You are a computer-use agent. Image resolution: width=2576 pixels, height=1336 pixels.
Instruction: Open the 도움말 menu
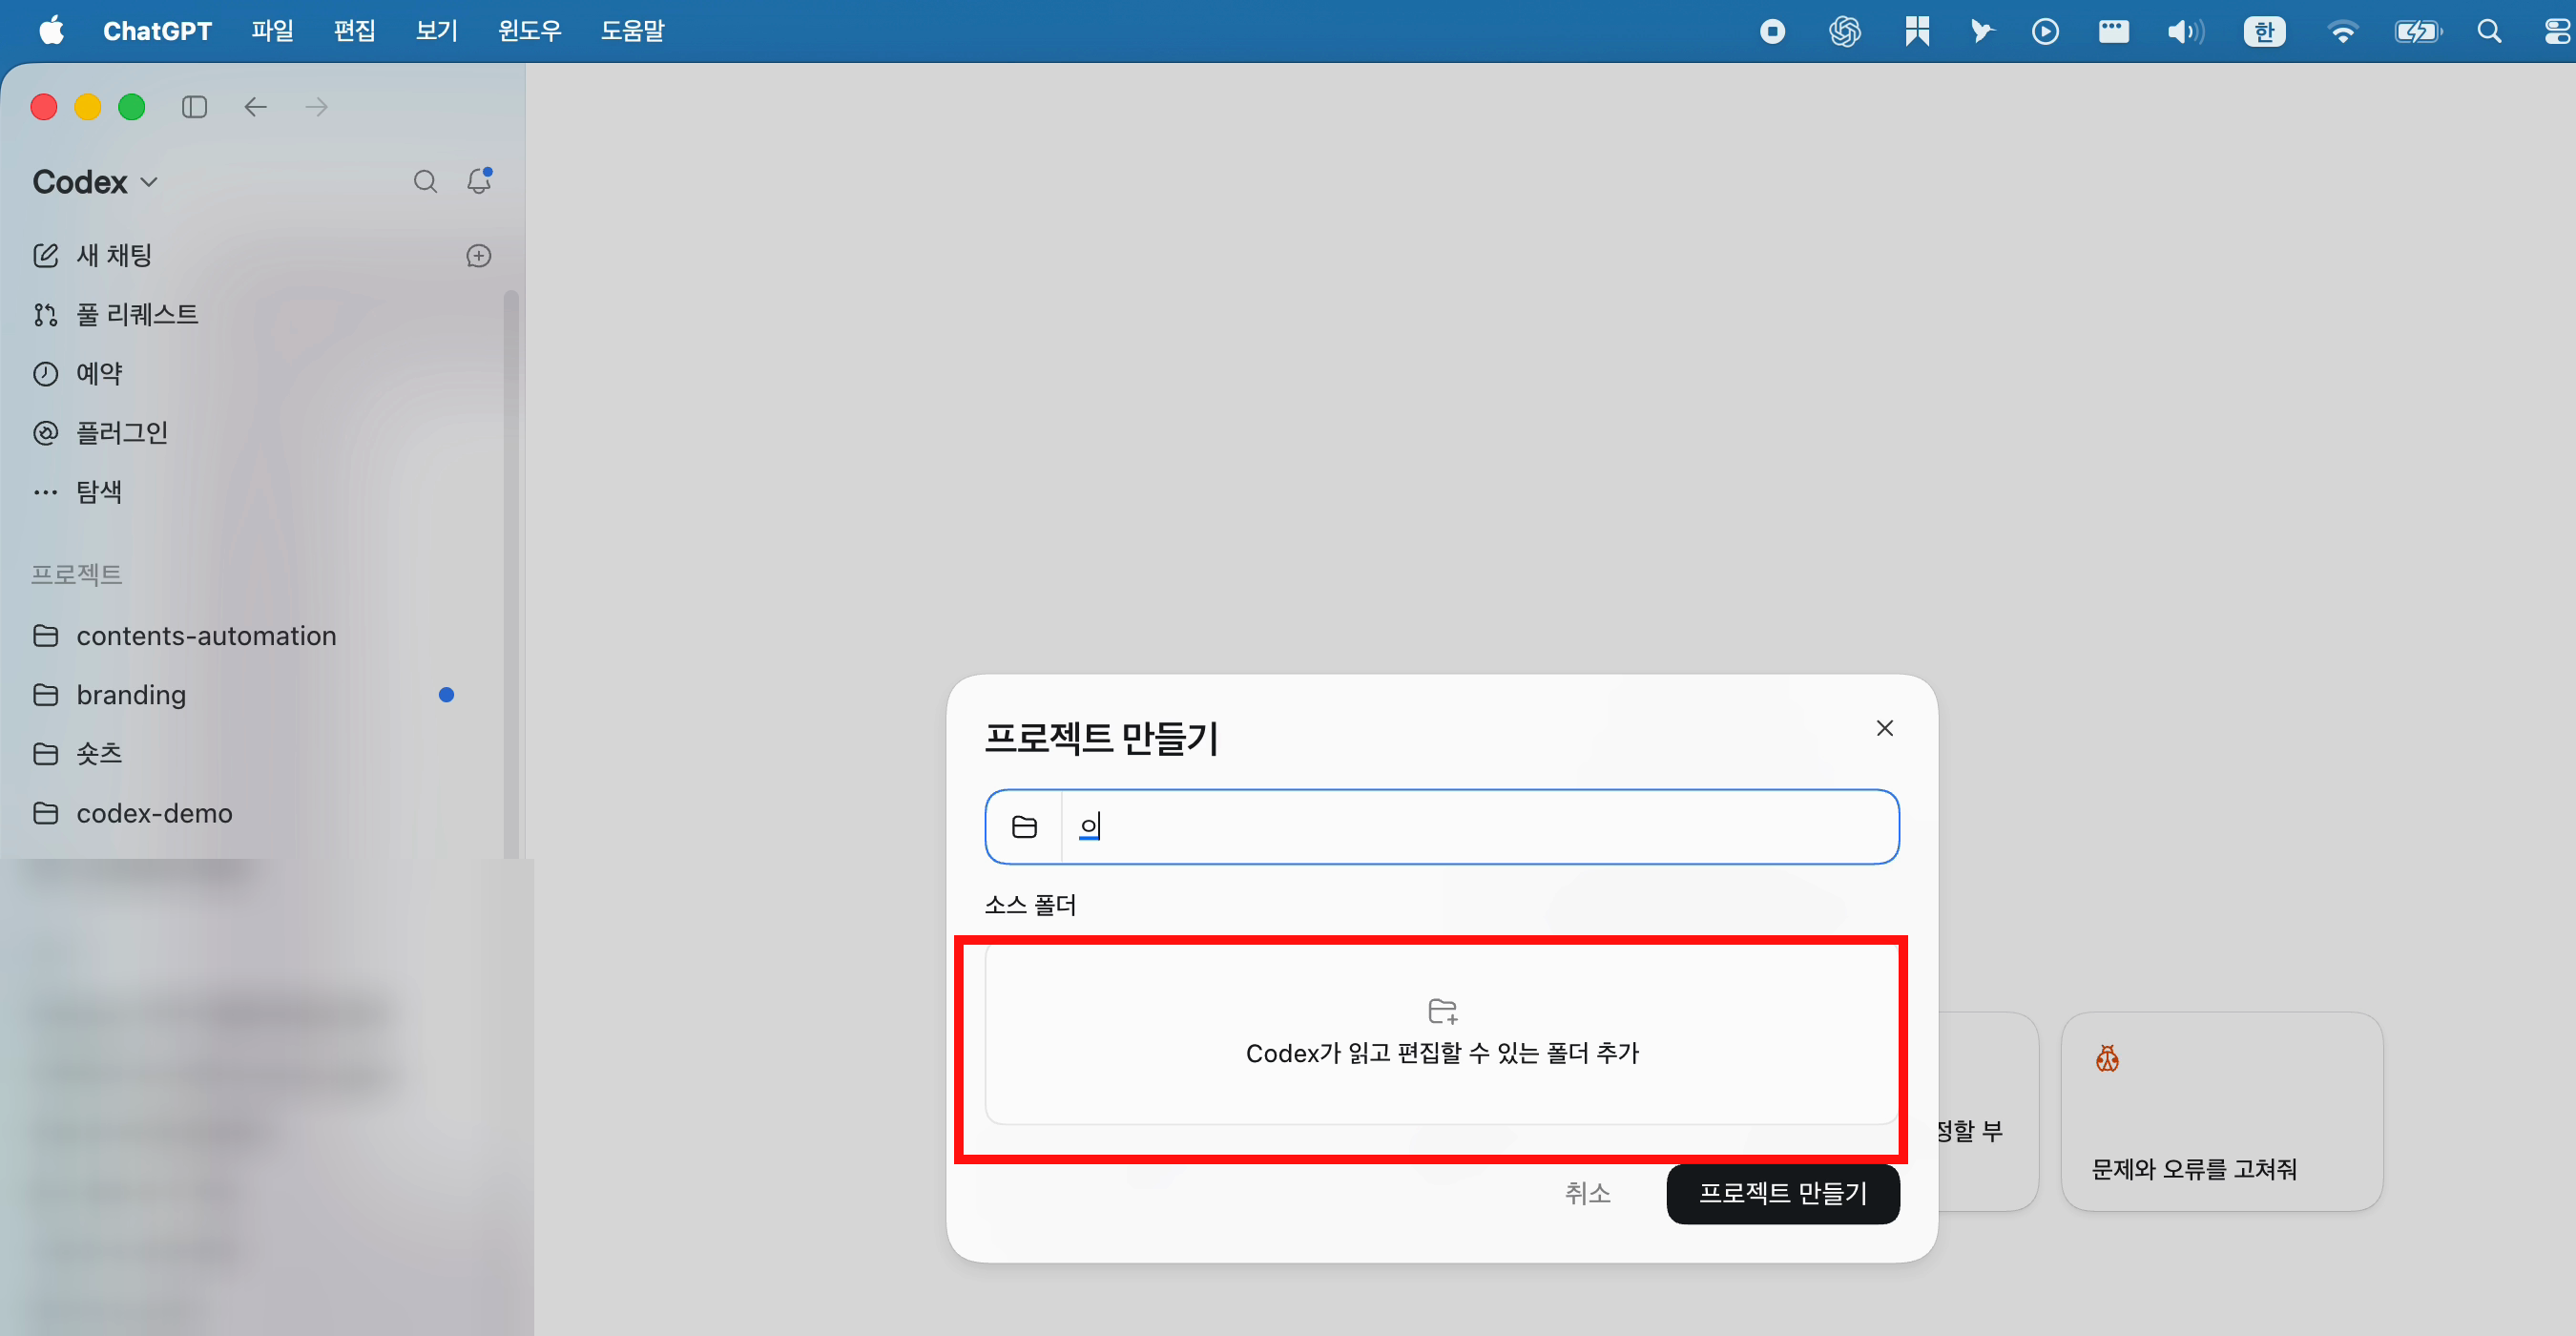(x=632, y=31)
